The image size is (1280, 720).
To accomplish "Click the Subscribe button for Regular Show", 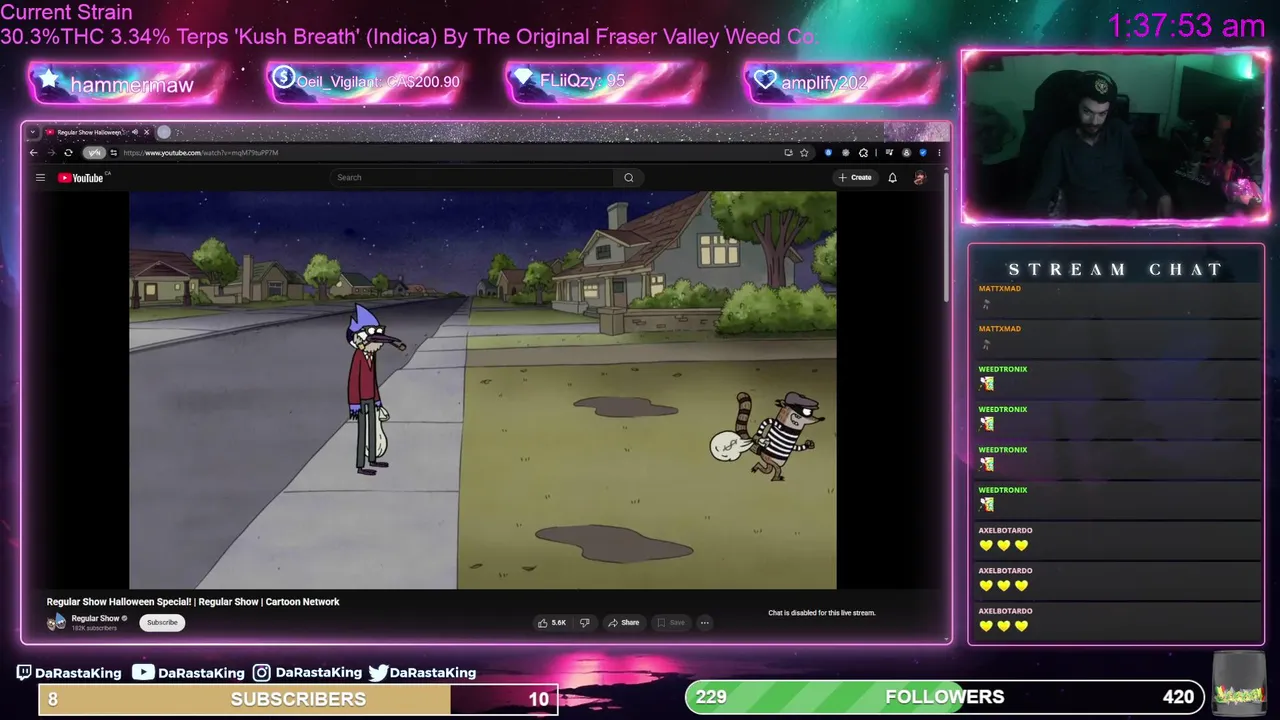I will (162, 622).
